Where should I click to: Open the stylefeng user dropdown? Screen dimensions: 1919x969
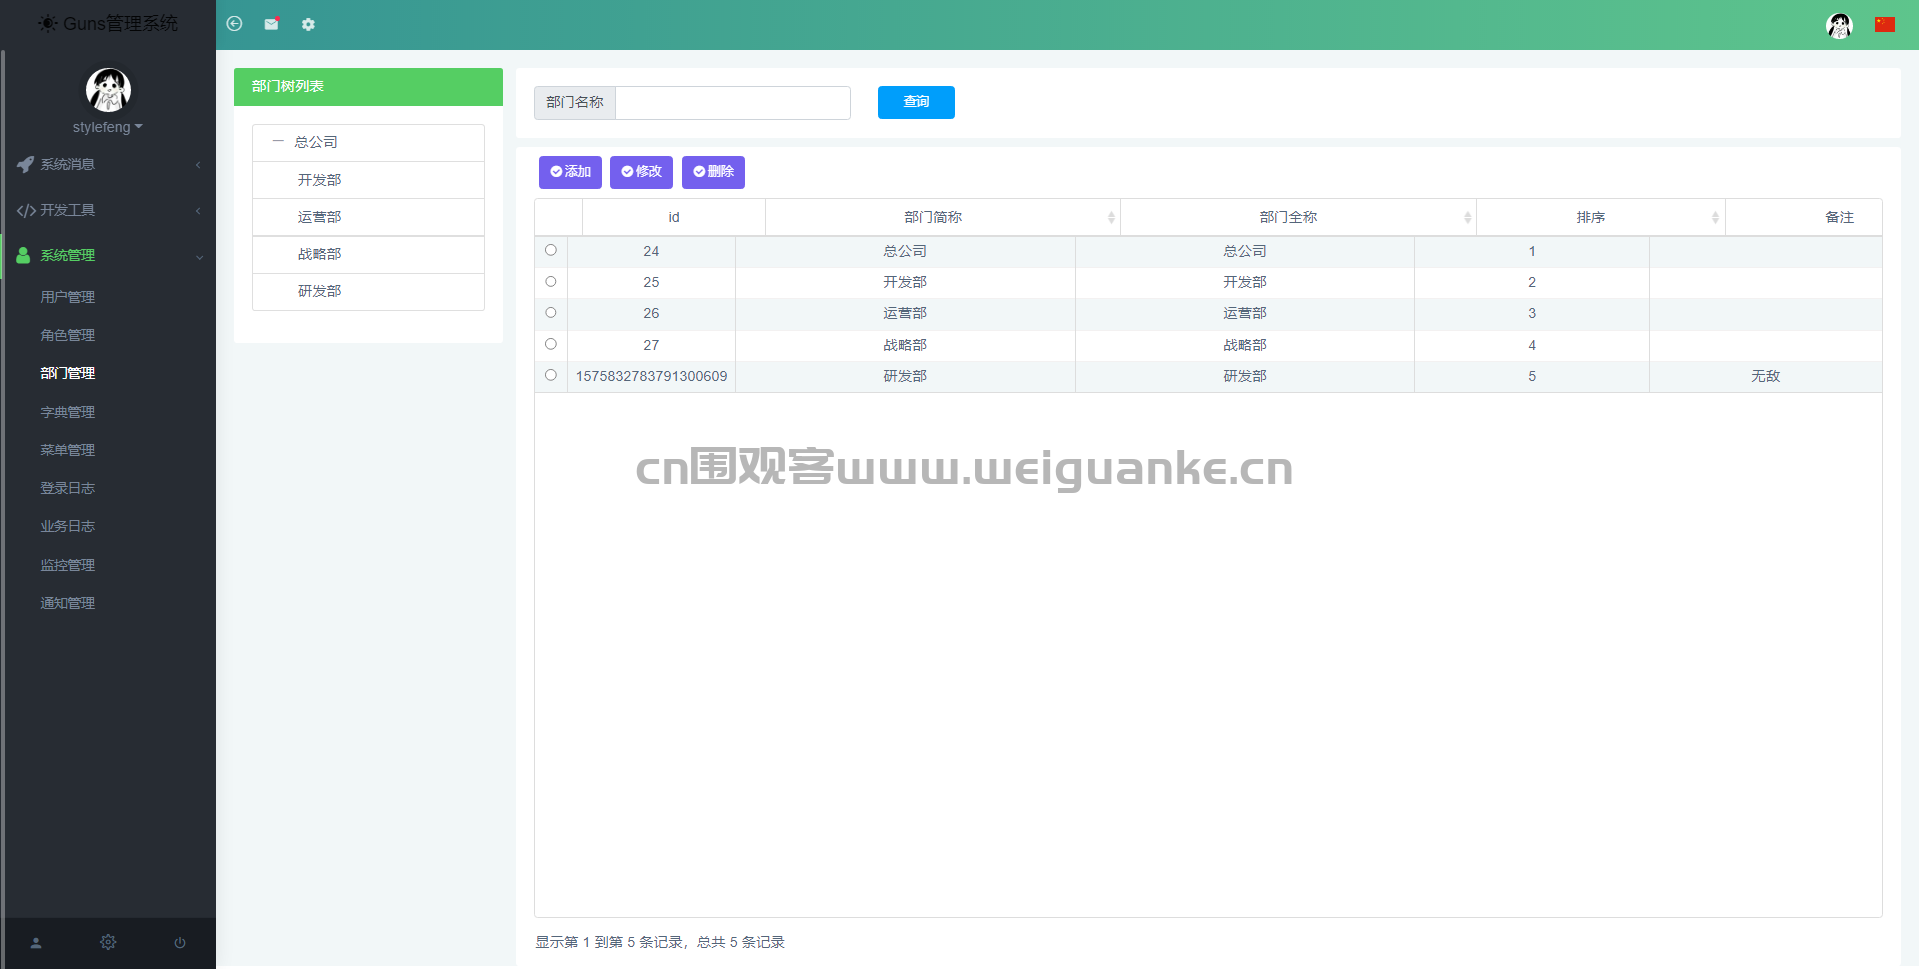[107, 127]
